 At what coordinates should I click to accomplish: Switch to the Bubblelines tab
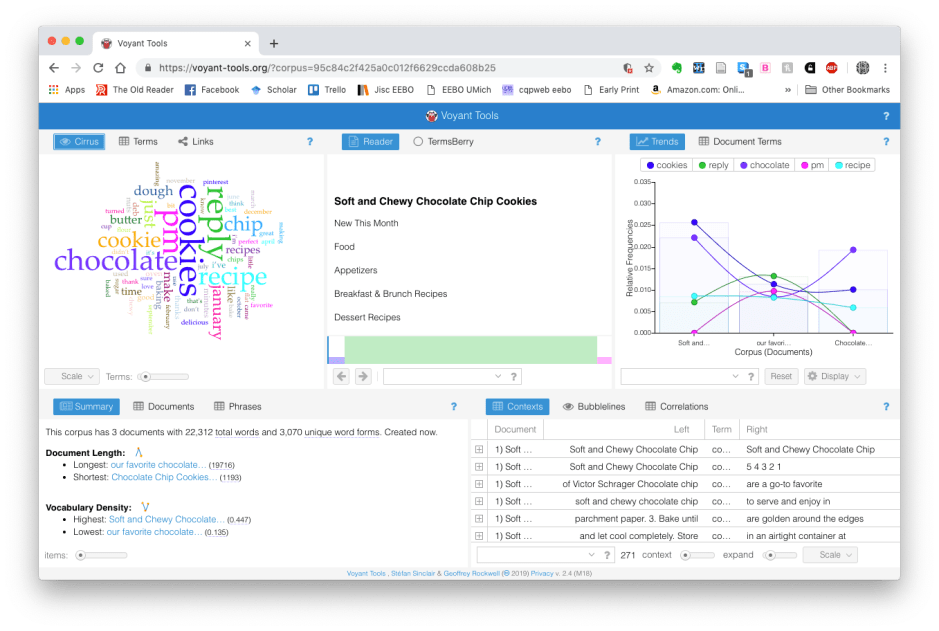point(594,407)
